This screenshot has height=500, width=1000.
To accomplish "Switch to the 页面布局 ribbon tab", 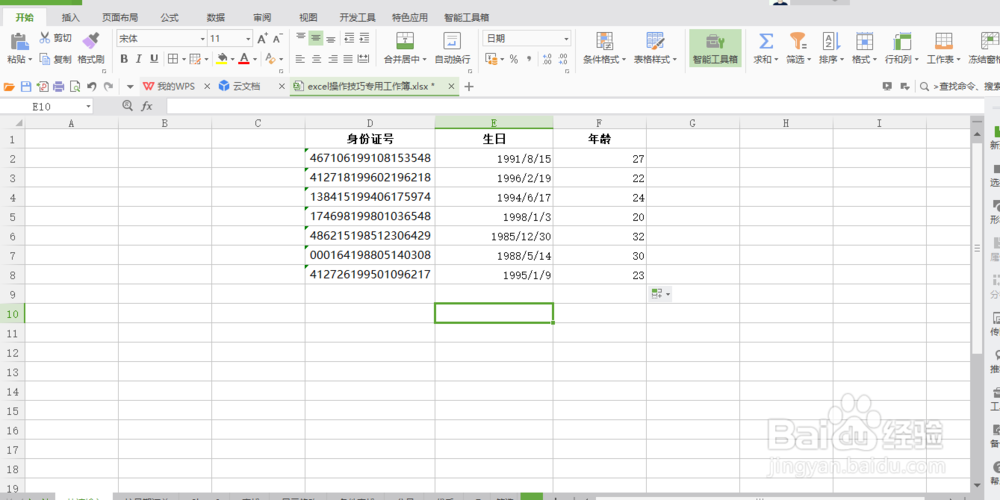I will click(x=121, y=17).
